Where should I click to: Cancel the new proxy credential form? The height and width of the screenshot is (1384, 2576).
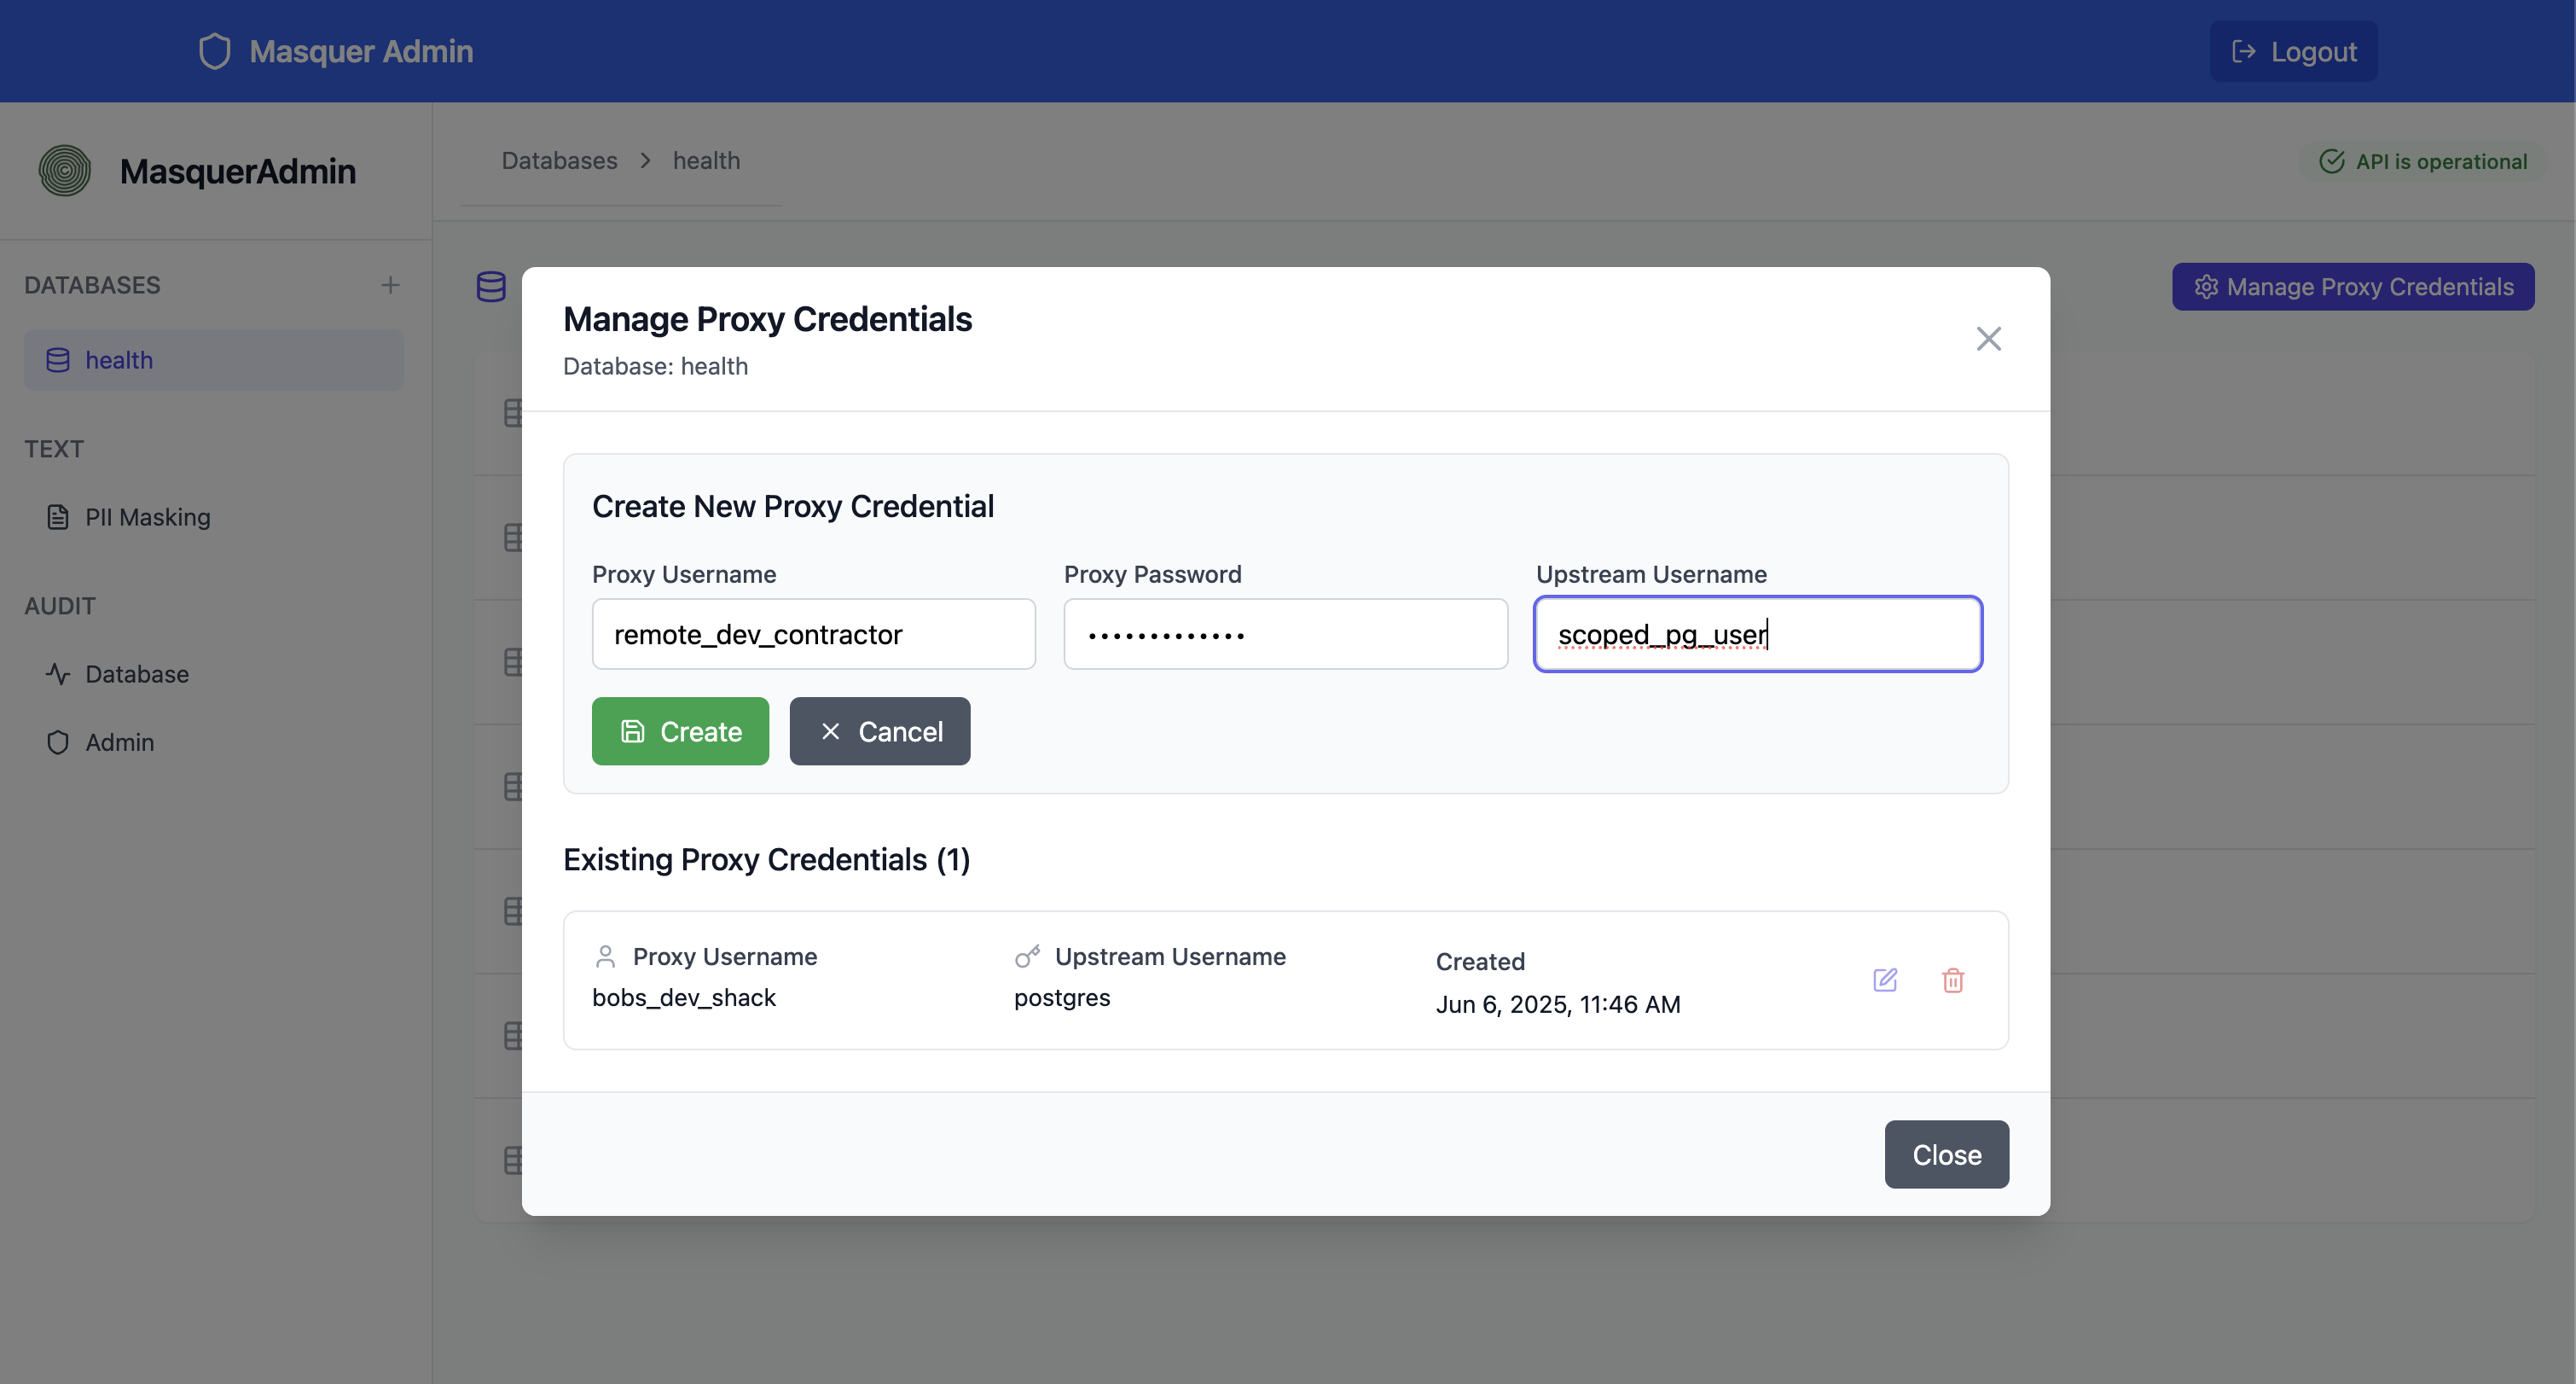pos(879,731)
